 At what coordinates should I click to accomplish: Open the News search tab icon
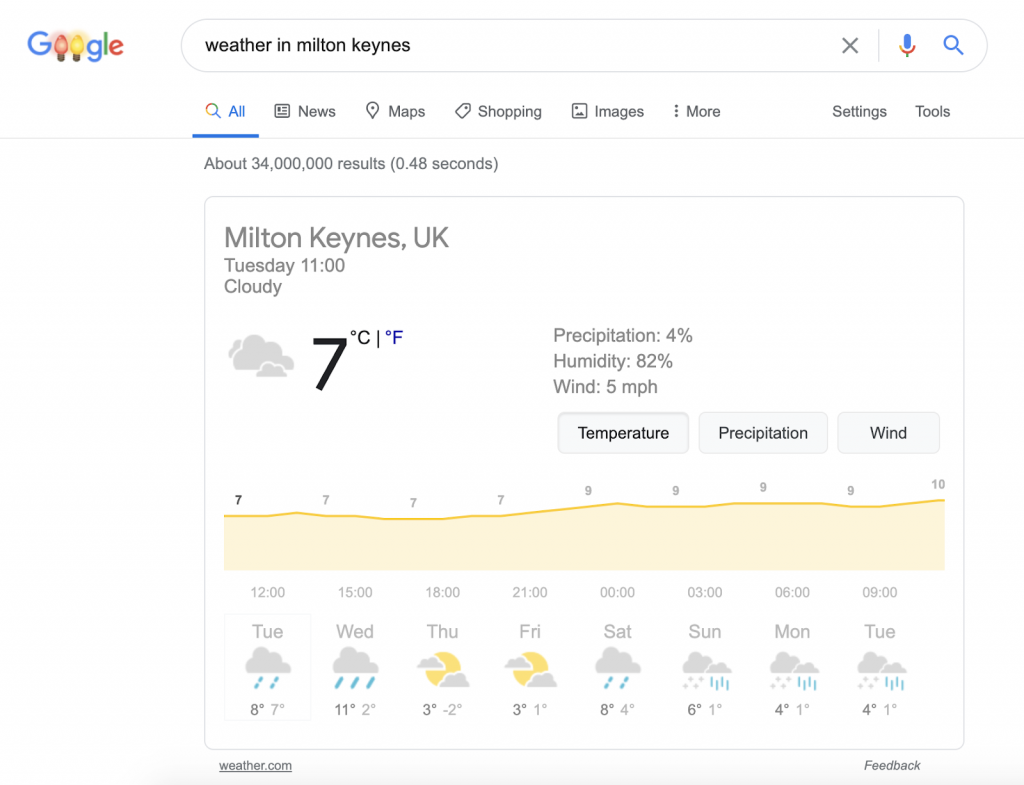tap(284, 111)
